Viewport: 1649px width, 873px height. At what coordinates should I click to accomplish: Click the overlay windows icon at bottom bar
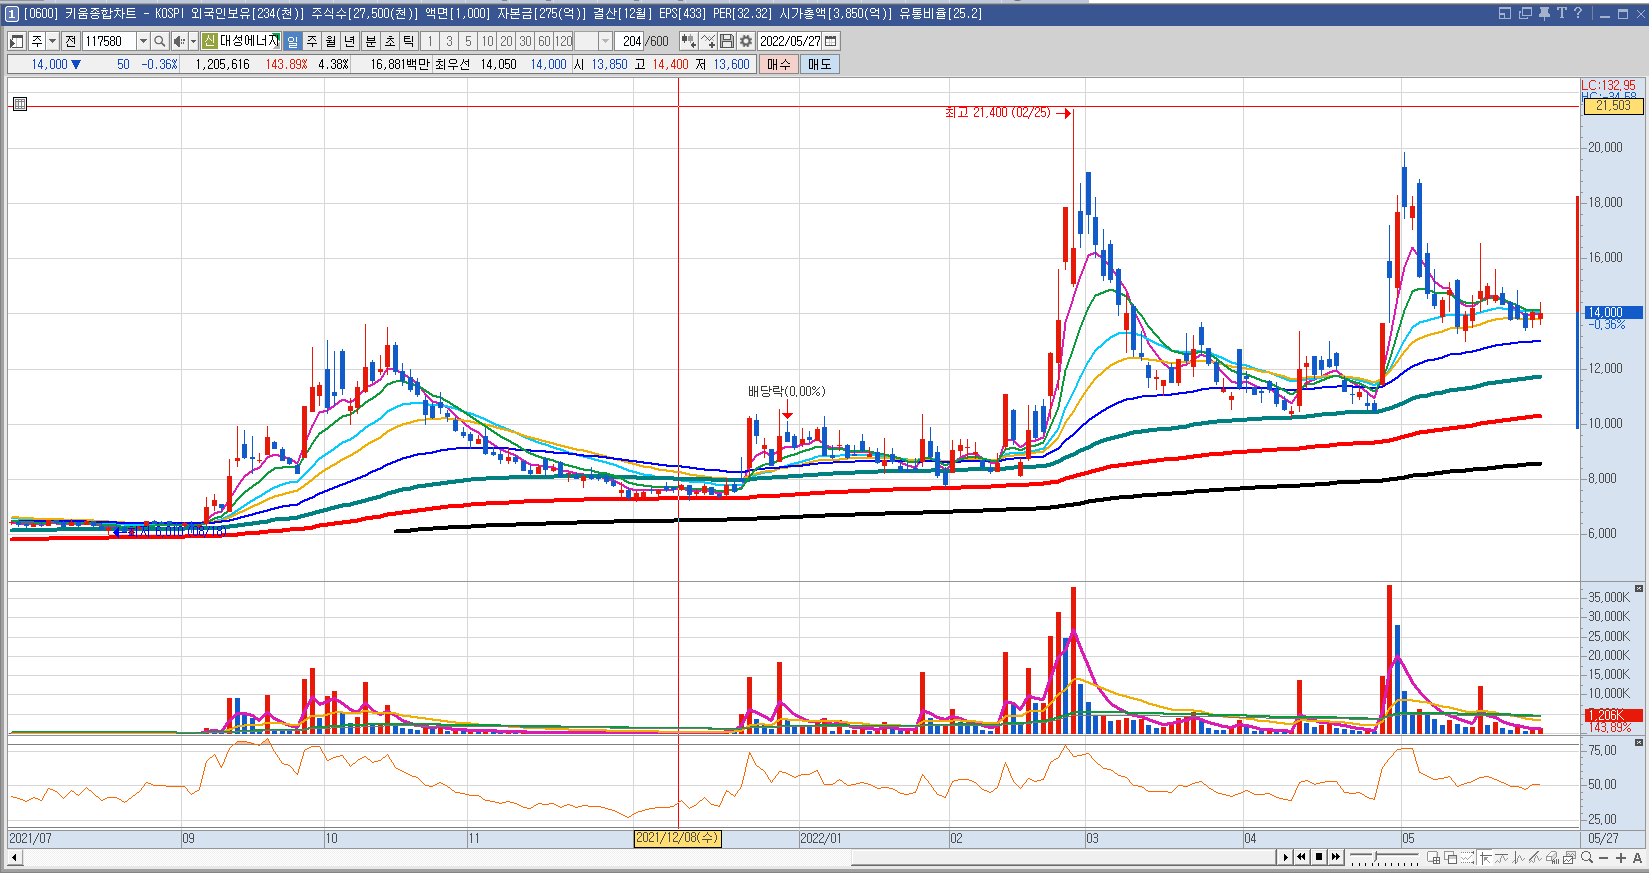(x=1450, y=857)
